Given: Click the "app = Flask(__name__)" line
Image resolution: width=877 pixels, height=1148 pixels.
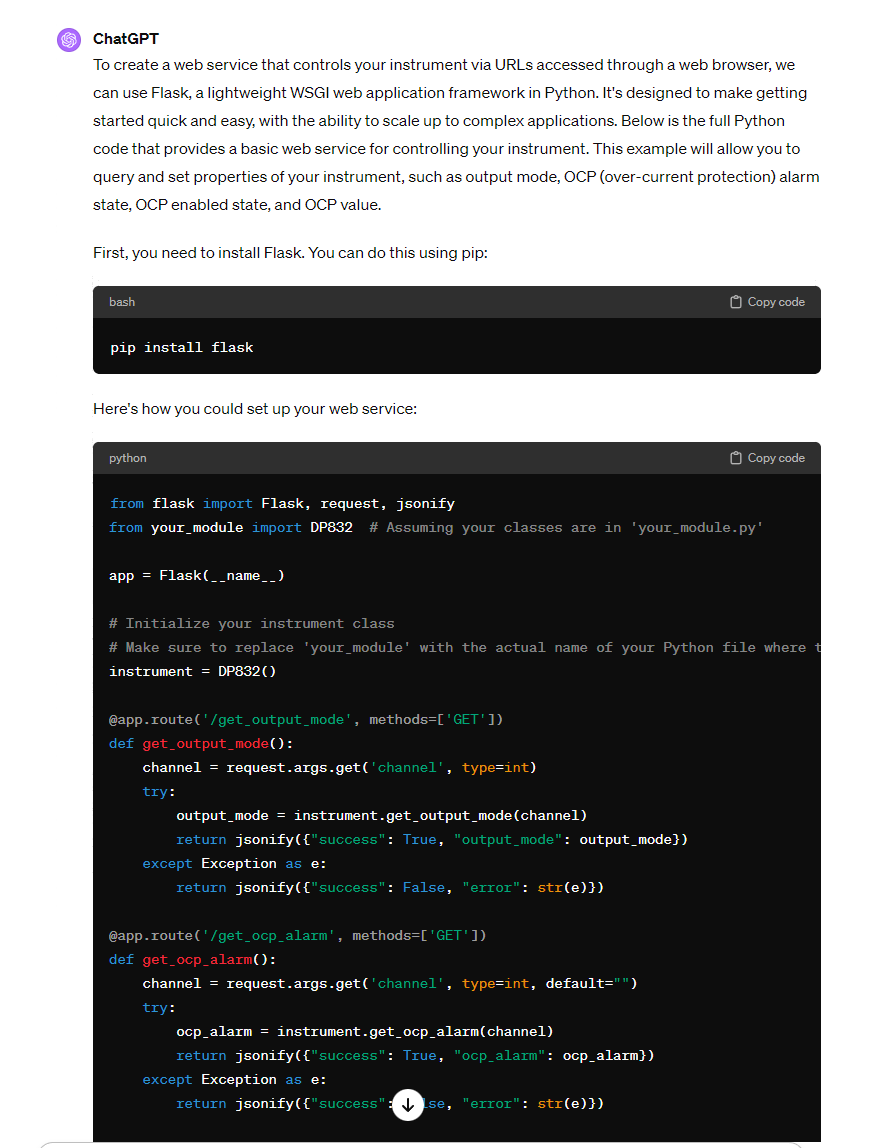Looking at the screenshot, I should (x=197, y=576).
